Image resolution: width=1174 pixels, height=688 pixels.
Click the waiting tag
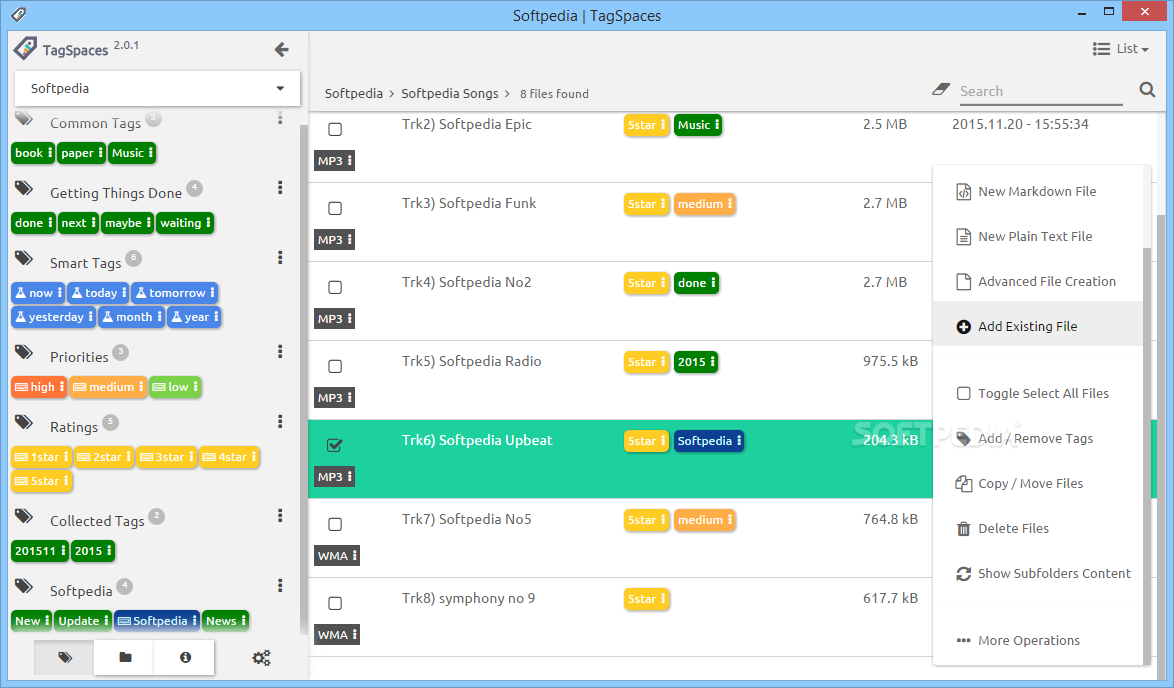pyautogui.click(x=185, y=223)
